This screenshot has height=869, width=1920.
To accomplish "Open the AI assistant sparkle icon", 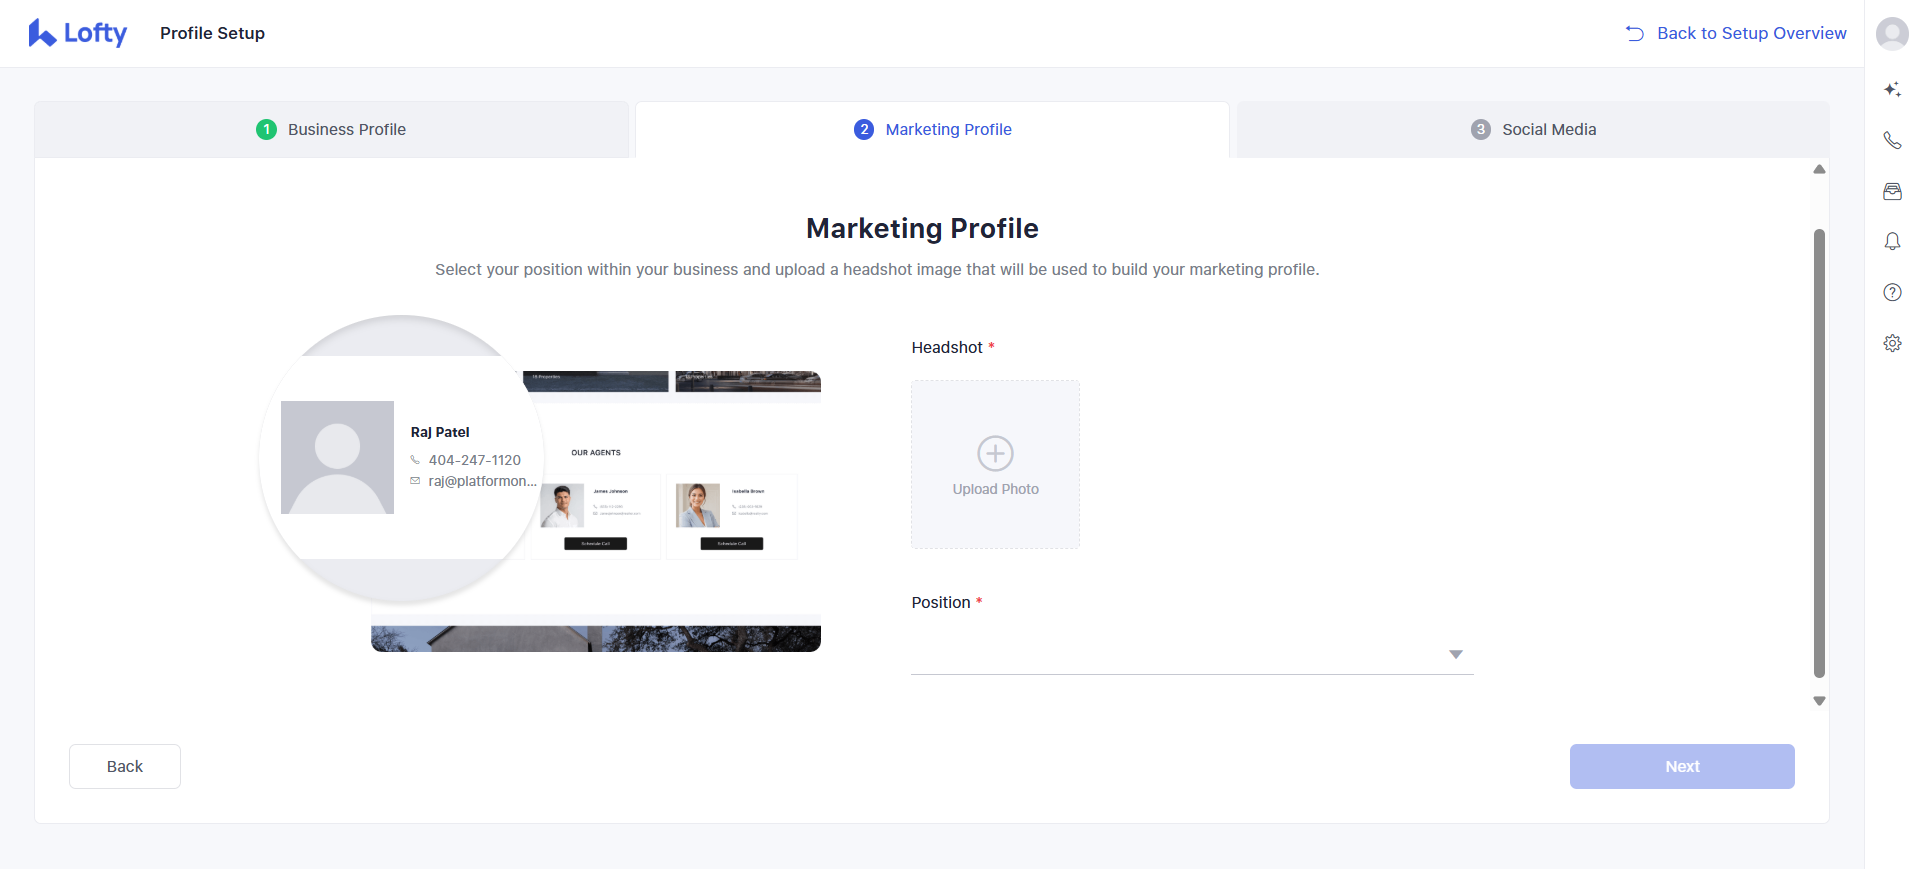I will coord(1892,90).
